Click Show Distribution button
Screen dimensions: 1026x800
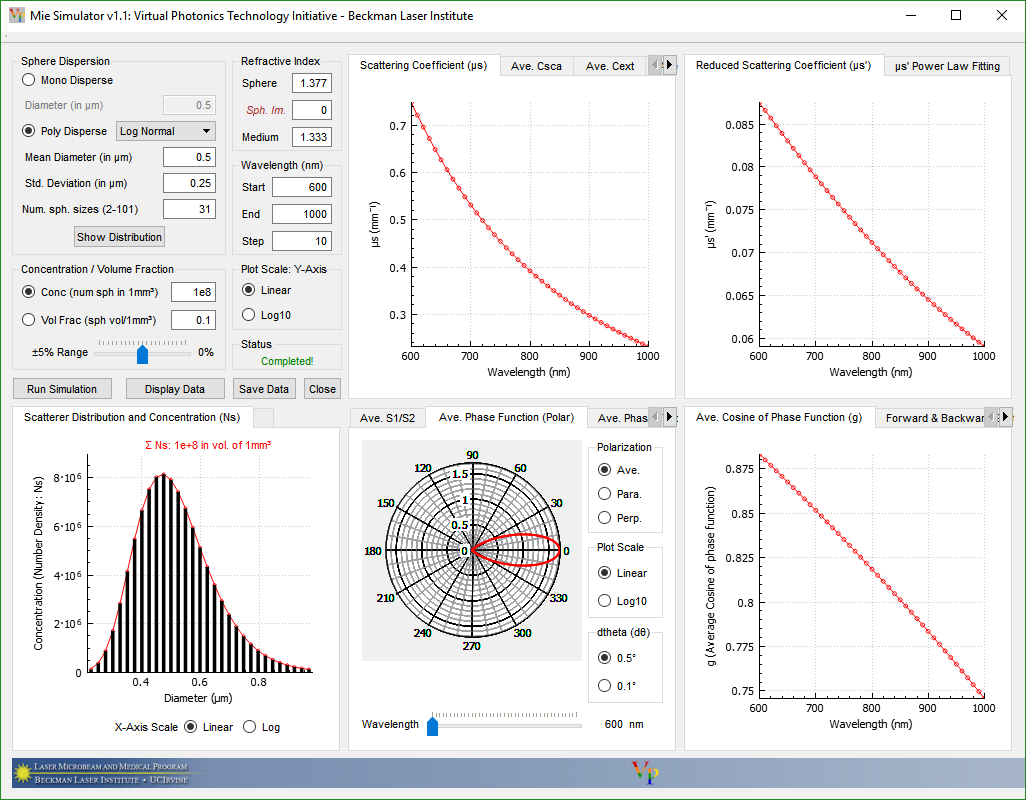[x=119, y=237]
